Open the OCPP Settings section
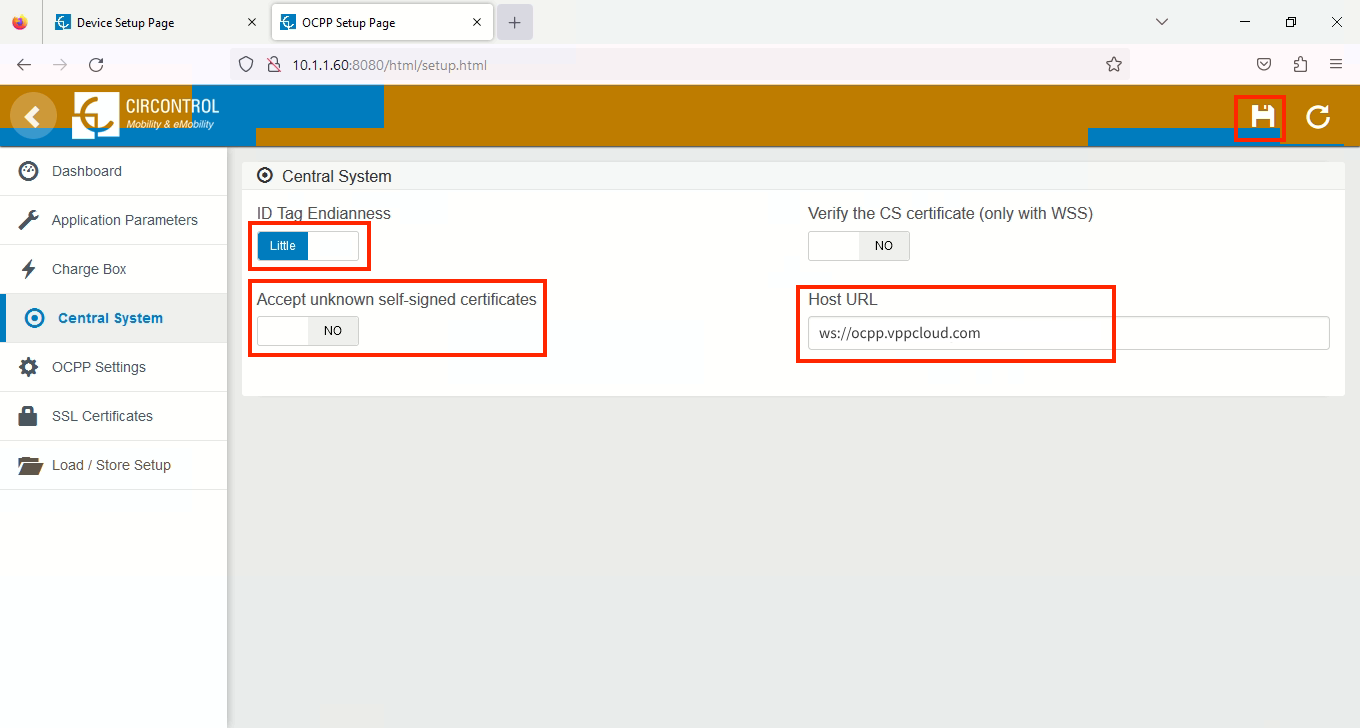1360x728 pixels. coord(98,367)
